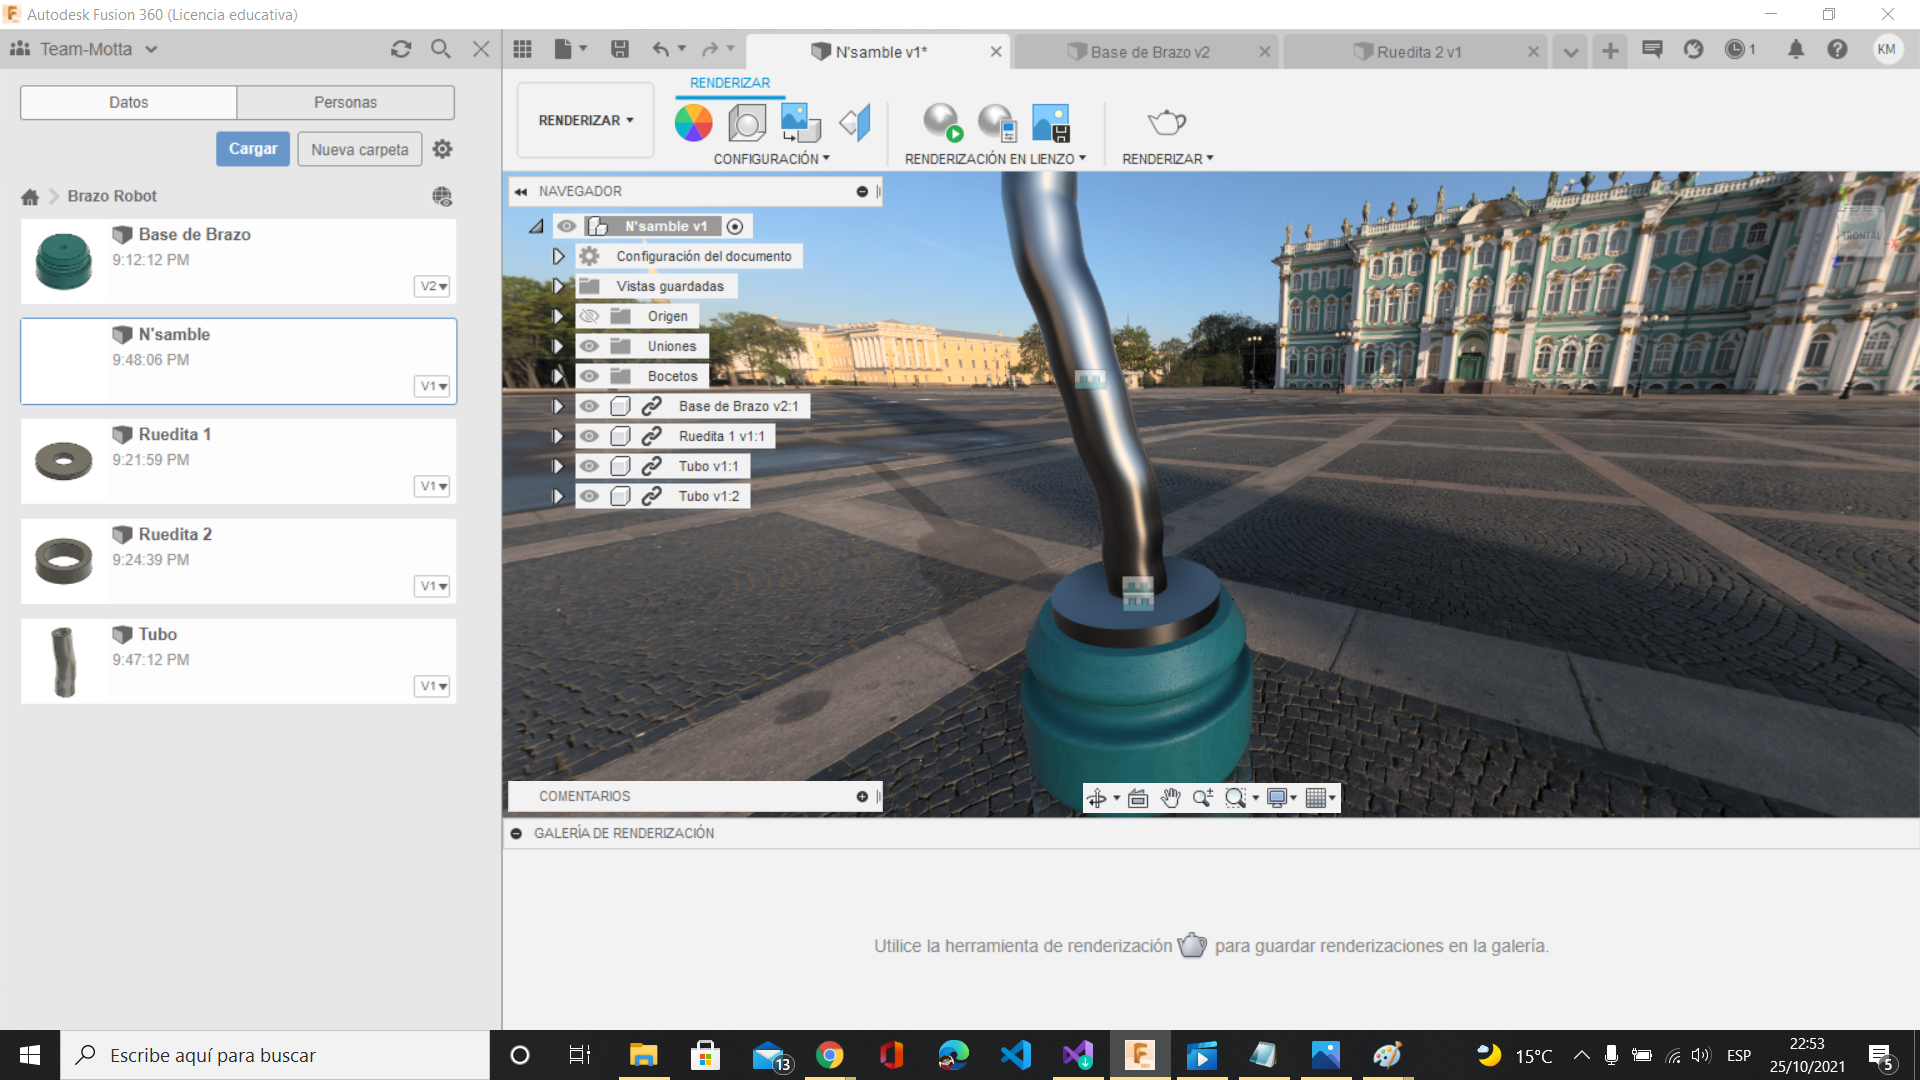Screen dimensions: 1920x1080
Task: Click the Cargar upload button
Action: click(253, 149)
